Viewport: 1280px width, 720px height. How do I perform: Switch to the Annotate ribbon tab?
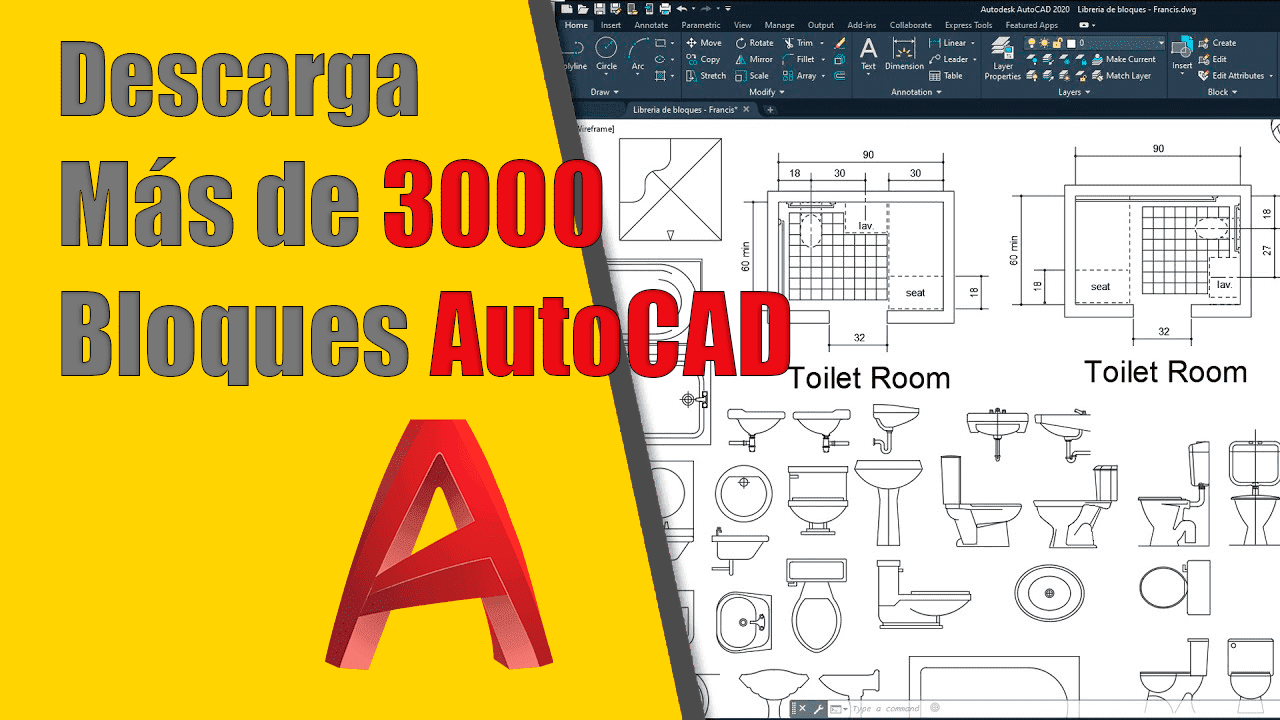[x=651, y=25]
